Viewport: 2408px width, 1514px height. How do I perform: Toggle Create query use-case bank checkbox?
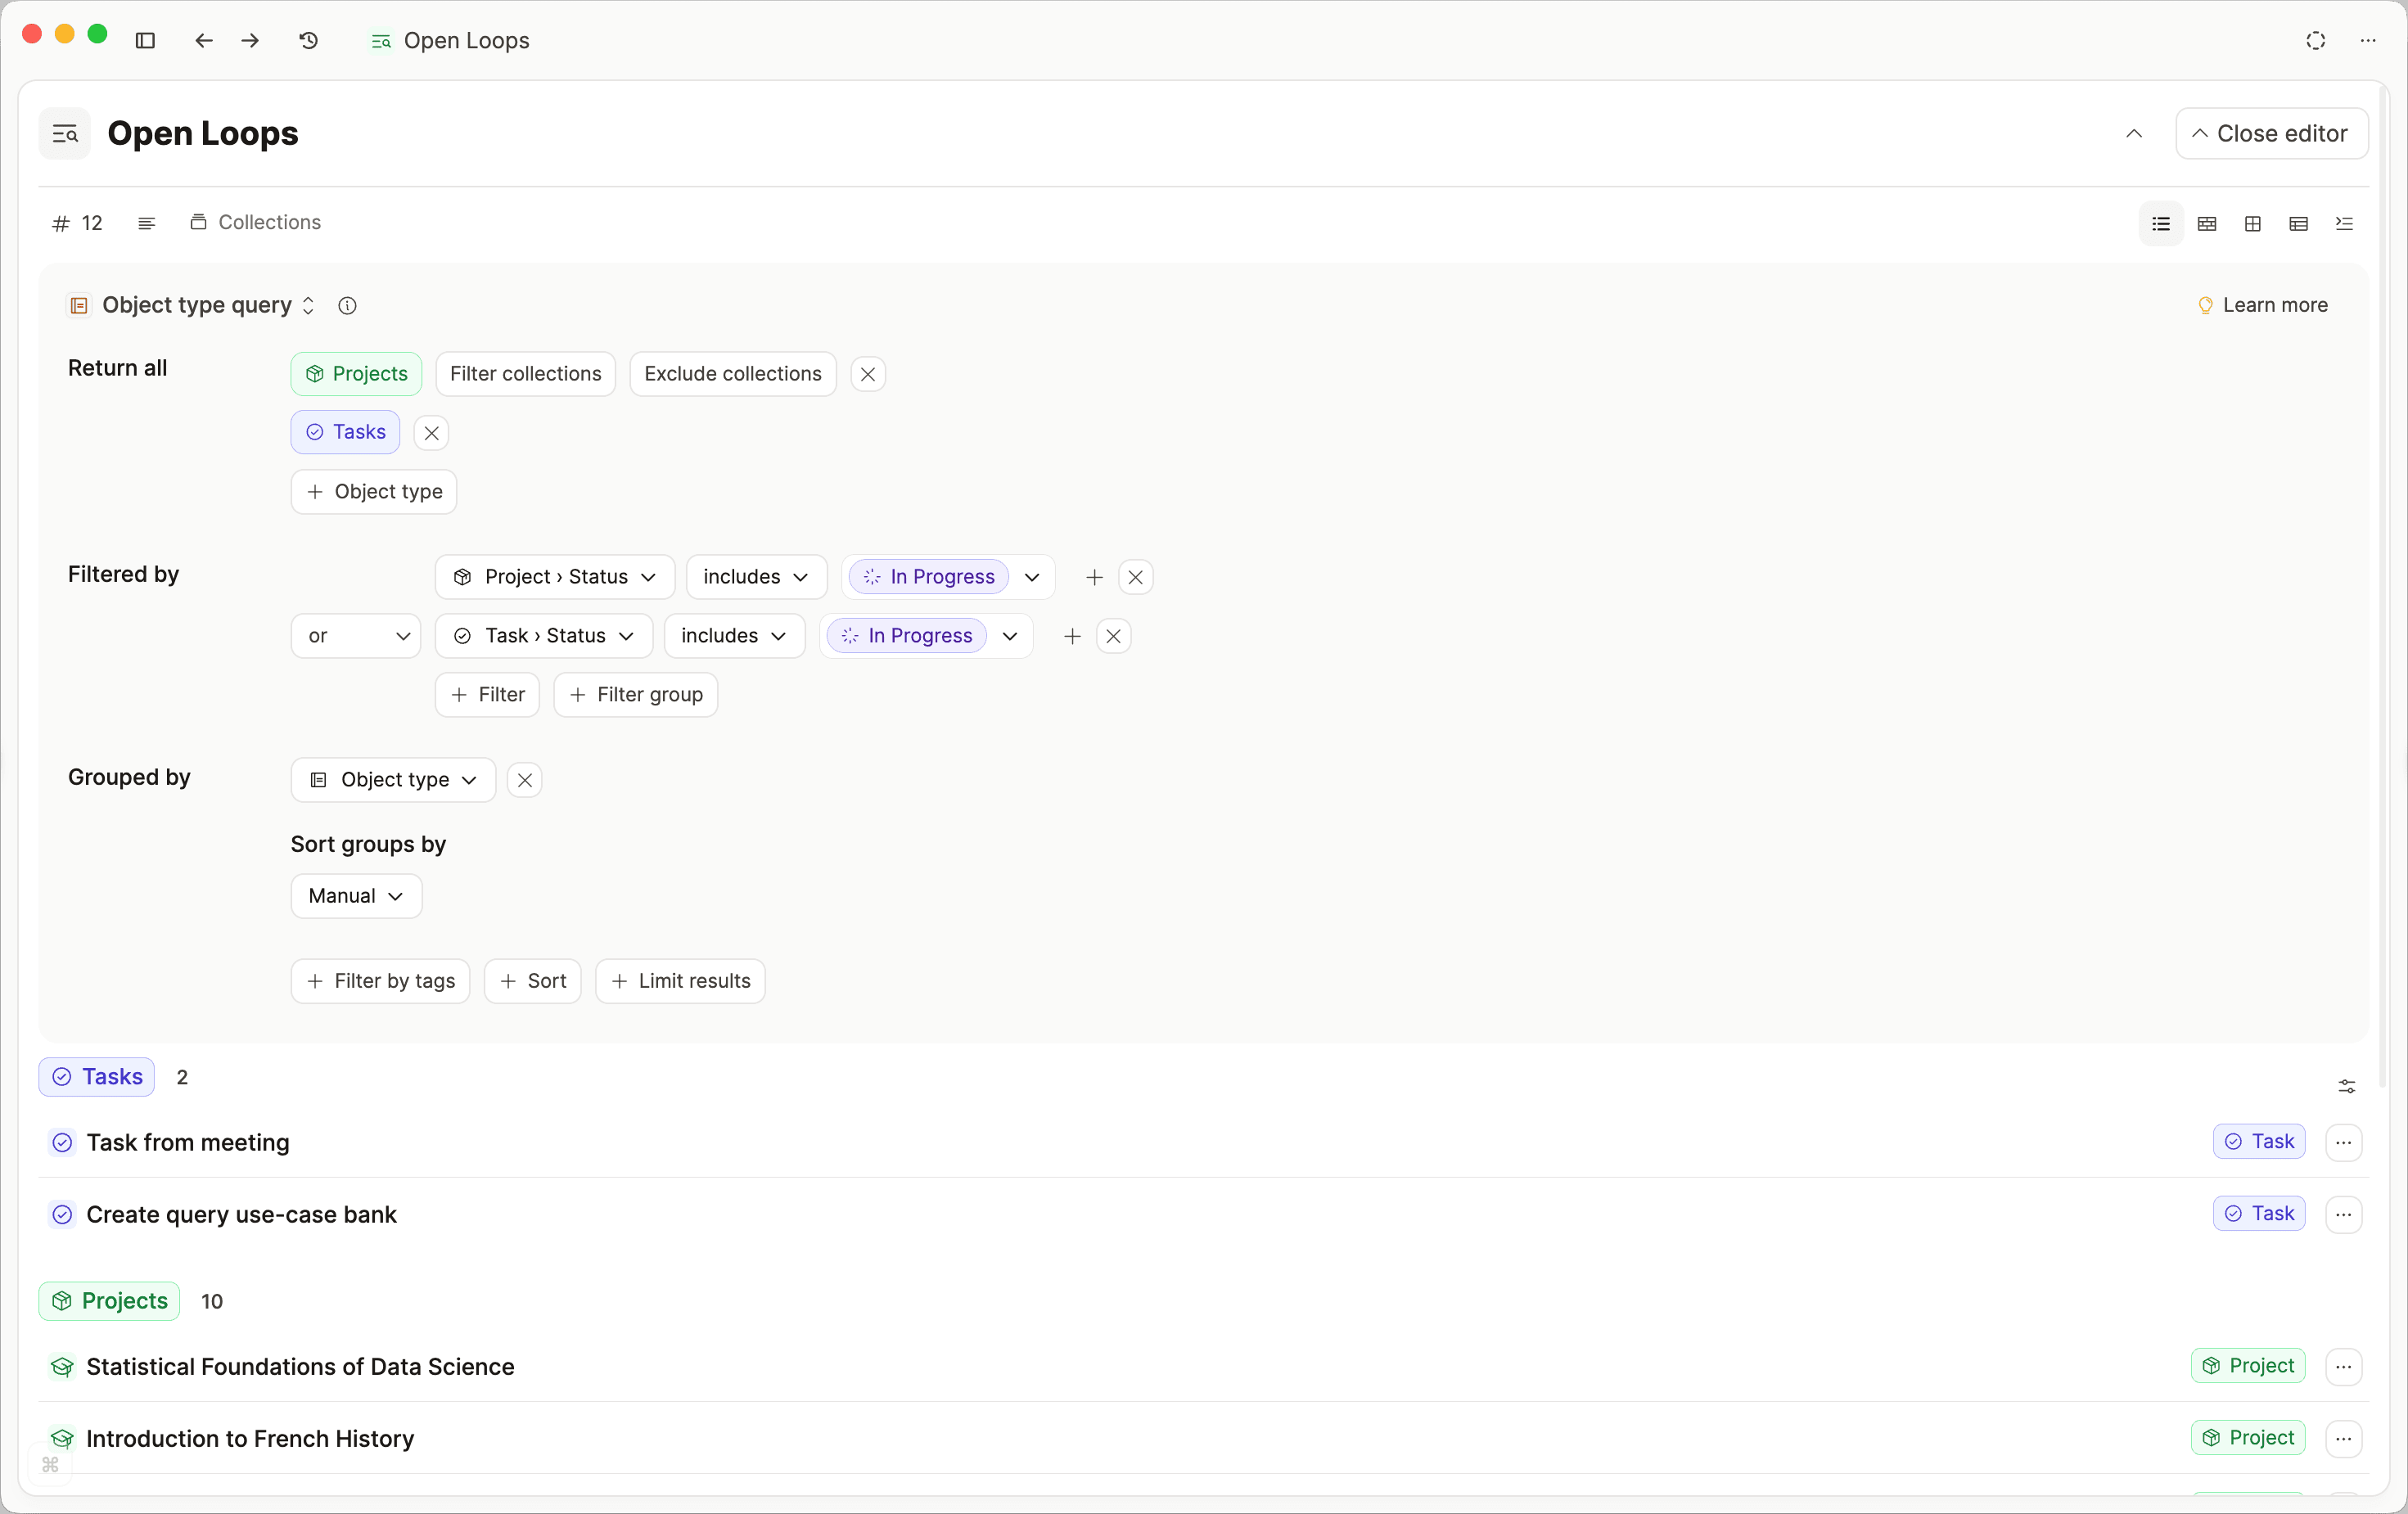tap(62, 1214)
